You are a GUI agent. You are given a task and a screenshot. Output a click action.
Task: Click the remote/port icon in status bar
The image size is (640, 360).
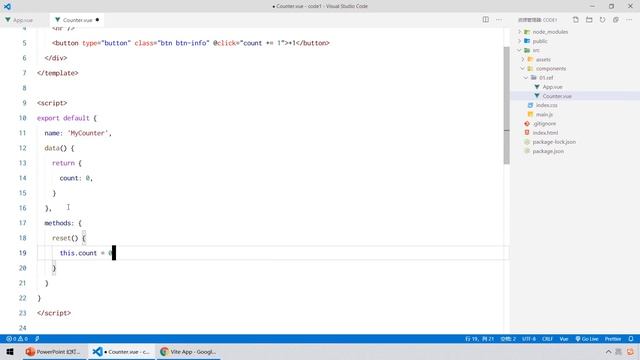coord(37,339)
